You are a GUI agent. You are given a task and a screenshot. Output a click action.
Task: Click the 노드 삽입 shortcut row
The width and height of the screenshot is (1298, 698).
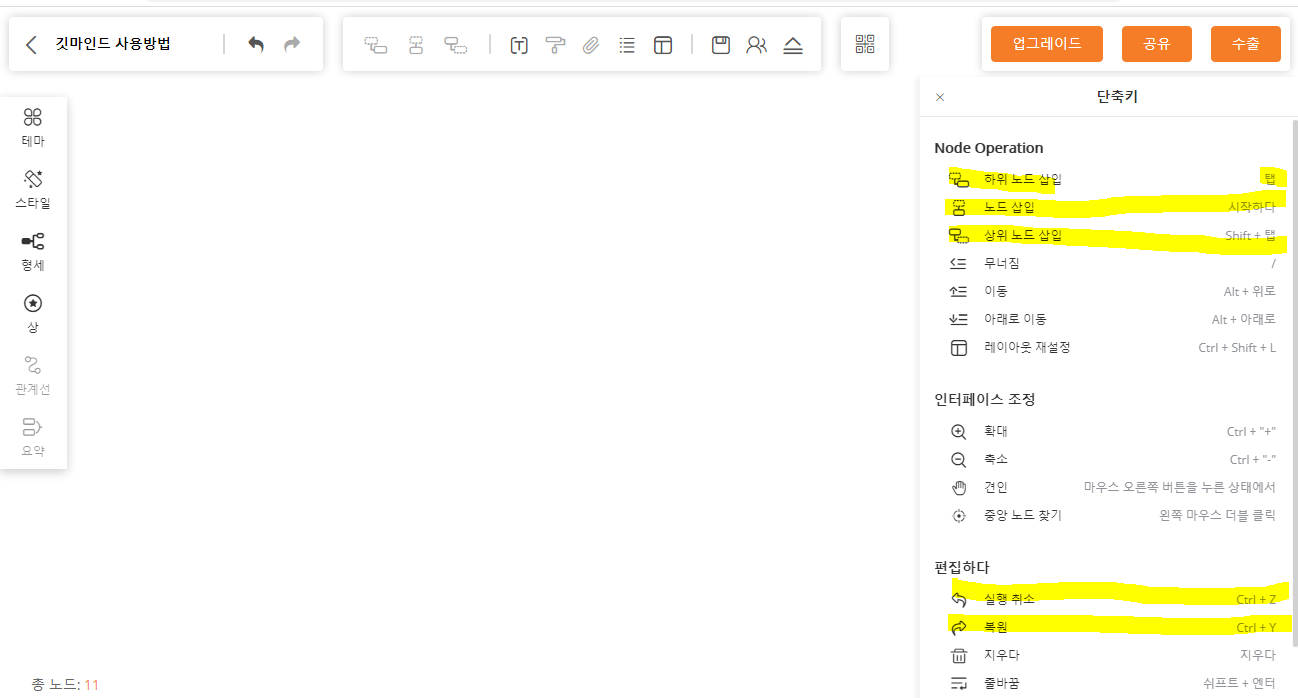[x=1113, y=208]
